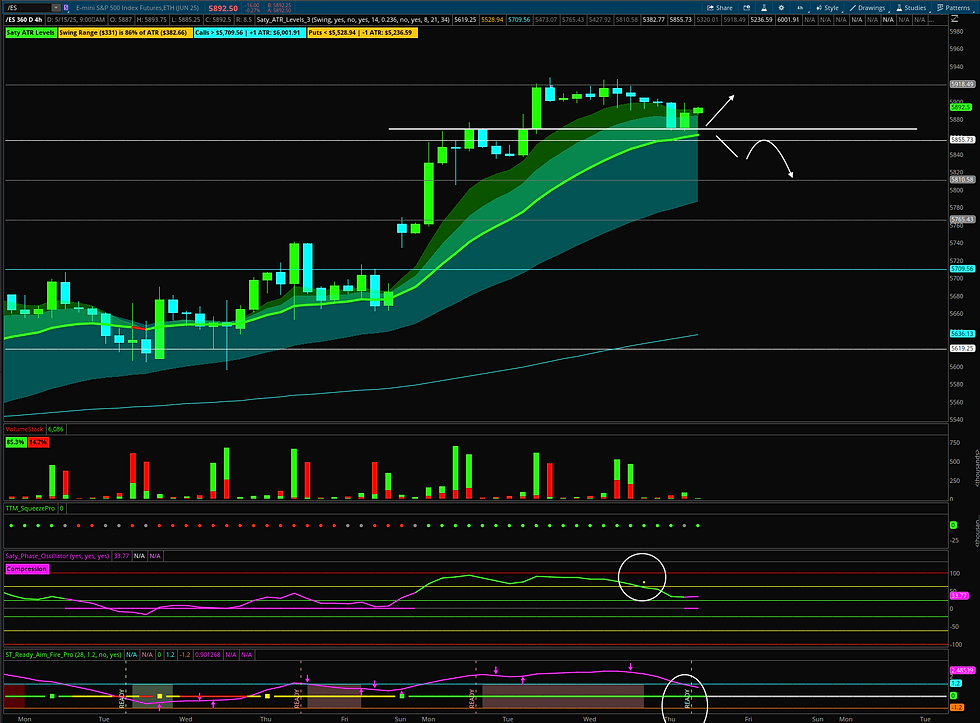This screenshot has width=980, height=723.
Task: Open the Drawings menu
Action: coord(868,7)
